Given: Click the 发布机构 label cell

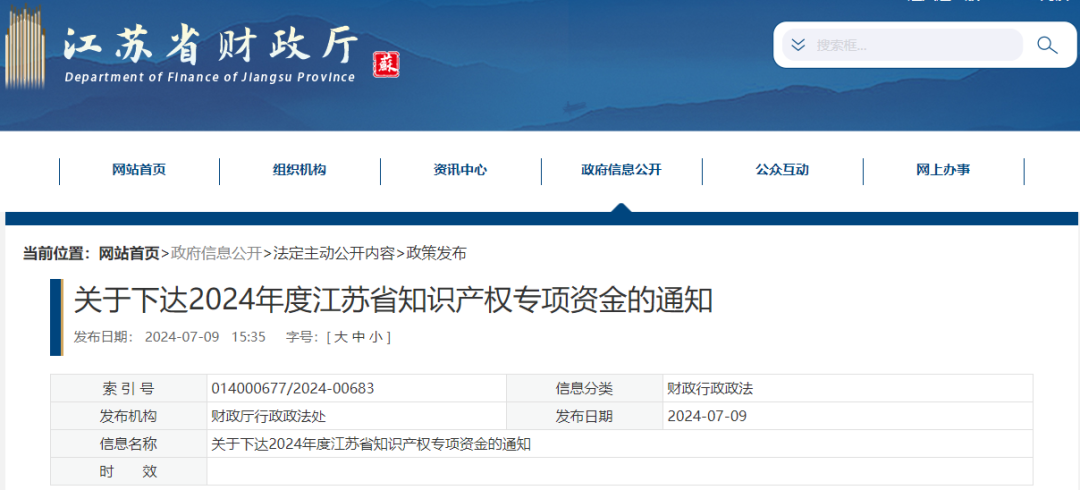Looking at the screenshot, I should tap(129, 416).
